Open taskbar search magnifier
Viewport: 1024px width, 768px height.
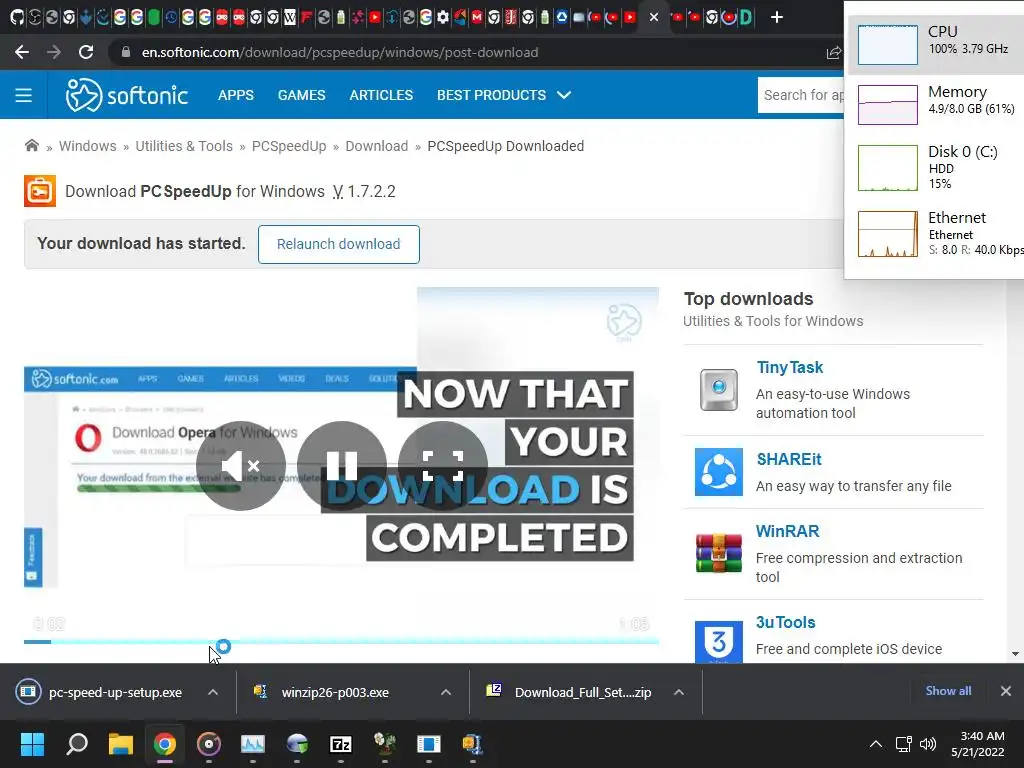pyautogui.click(x=76, y=744)
